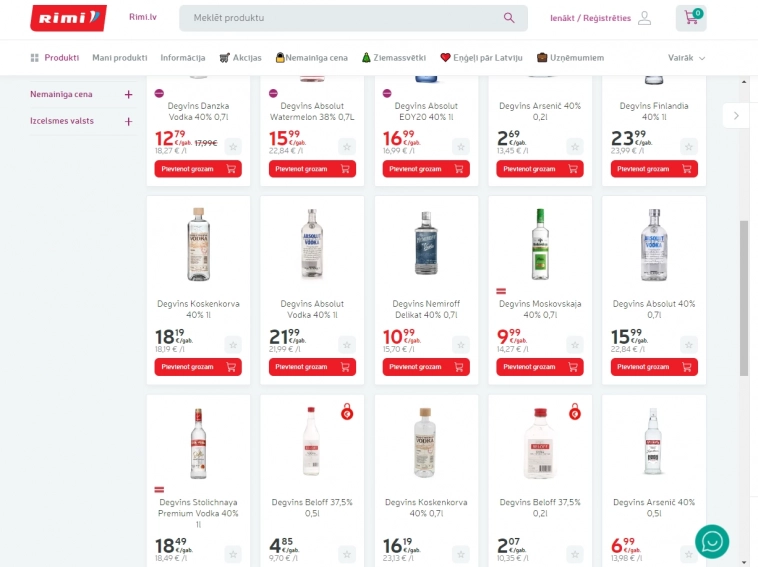
Task: Expand the Nemainīga cena filter
Action: (x=128, y=95)
